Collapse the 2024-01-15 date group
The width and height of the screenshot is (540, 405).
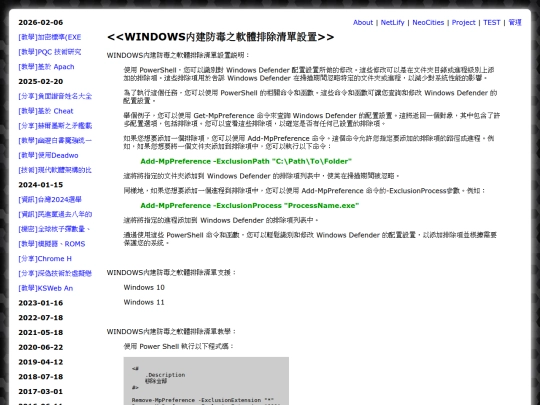pyautogui.click(x=41, y=185)
